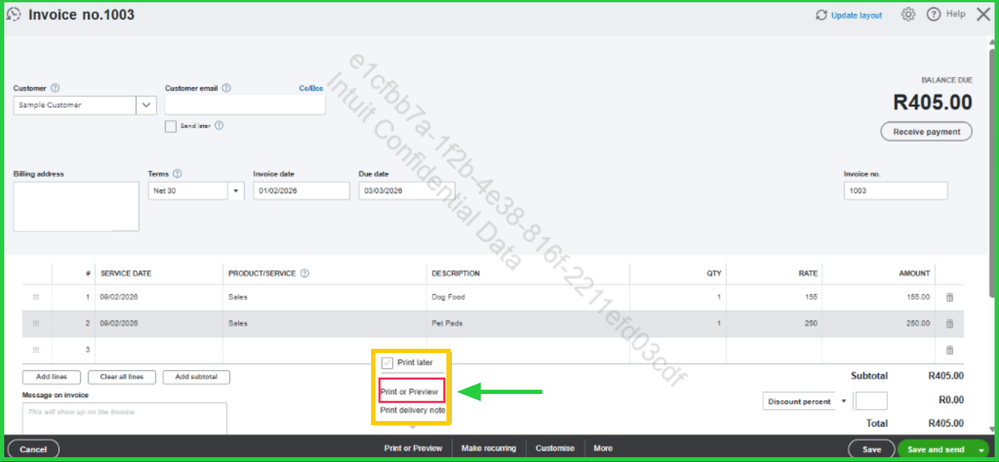
Task: Delete the Dog Food line with trash icon
Action: [x=949, y=297]
